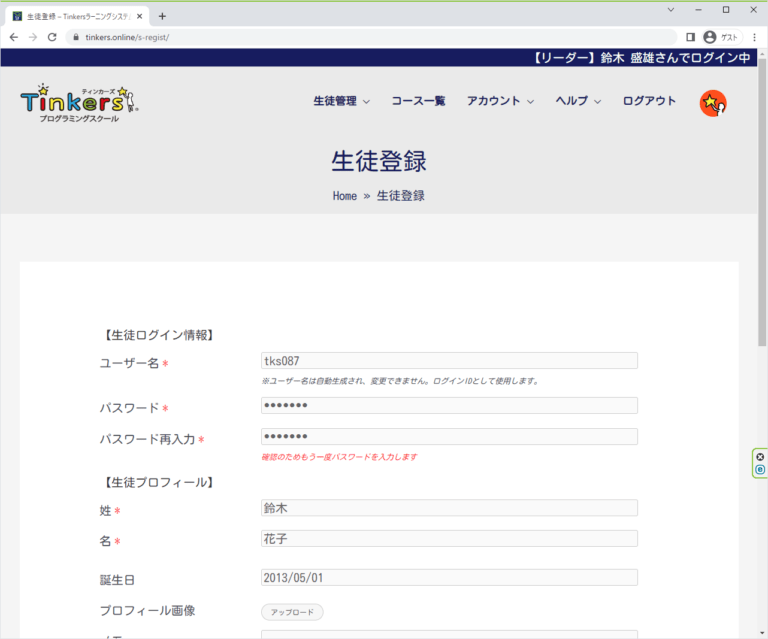
Task: Open a new tab with plus icon
Action: click(x=163, y=16)
